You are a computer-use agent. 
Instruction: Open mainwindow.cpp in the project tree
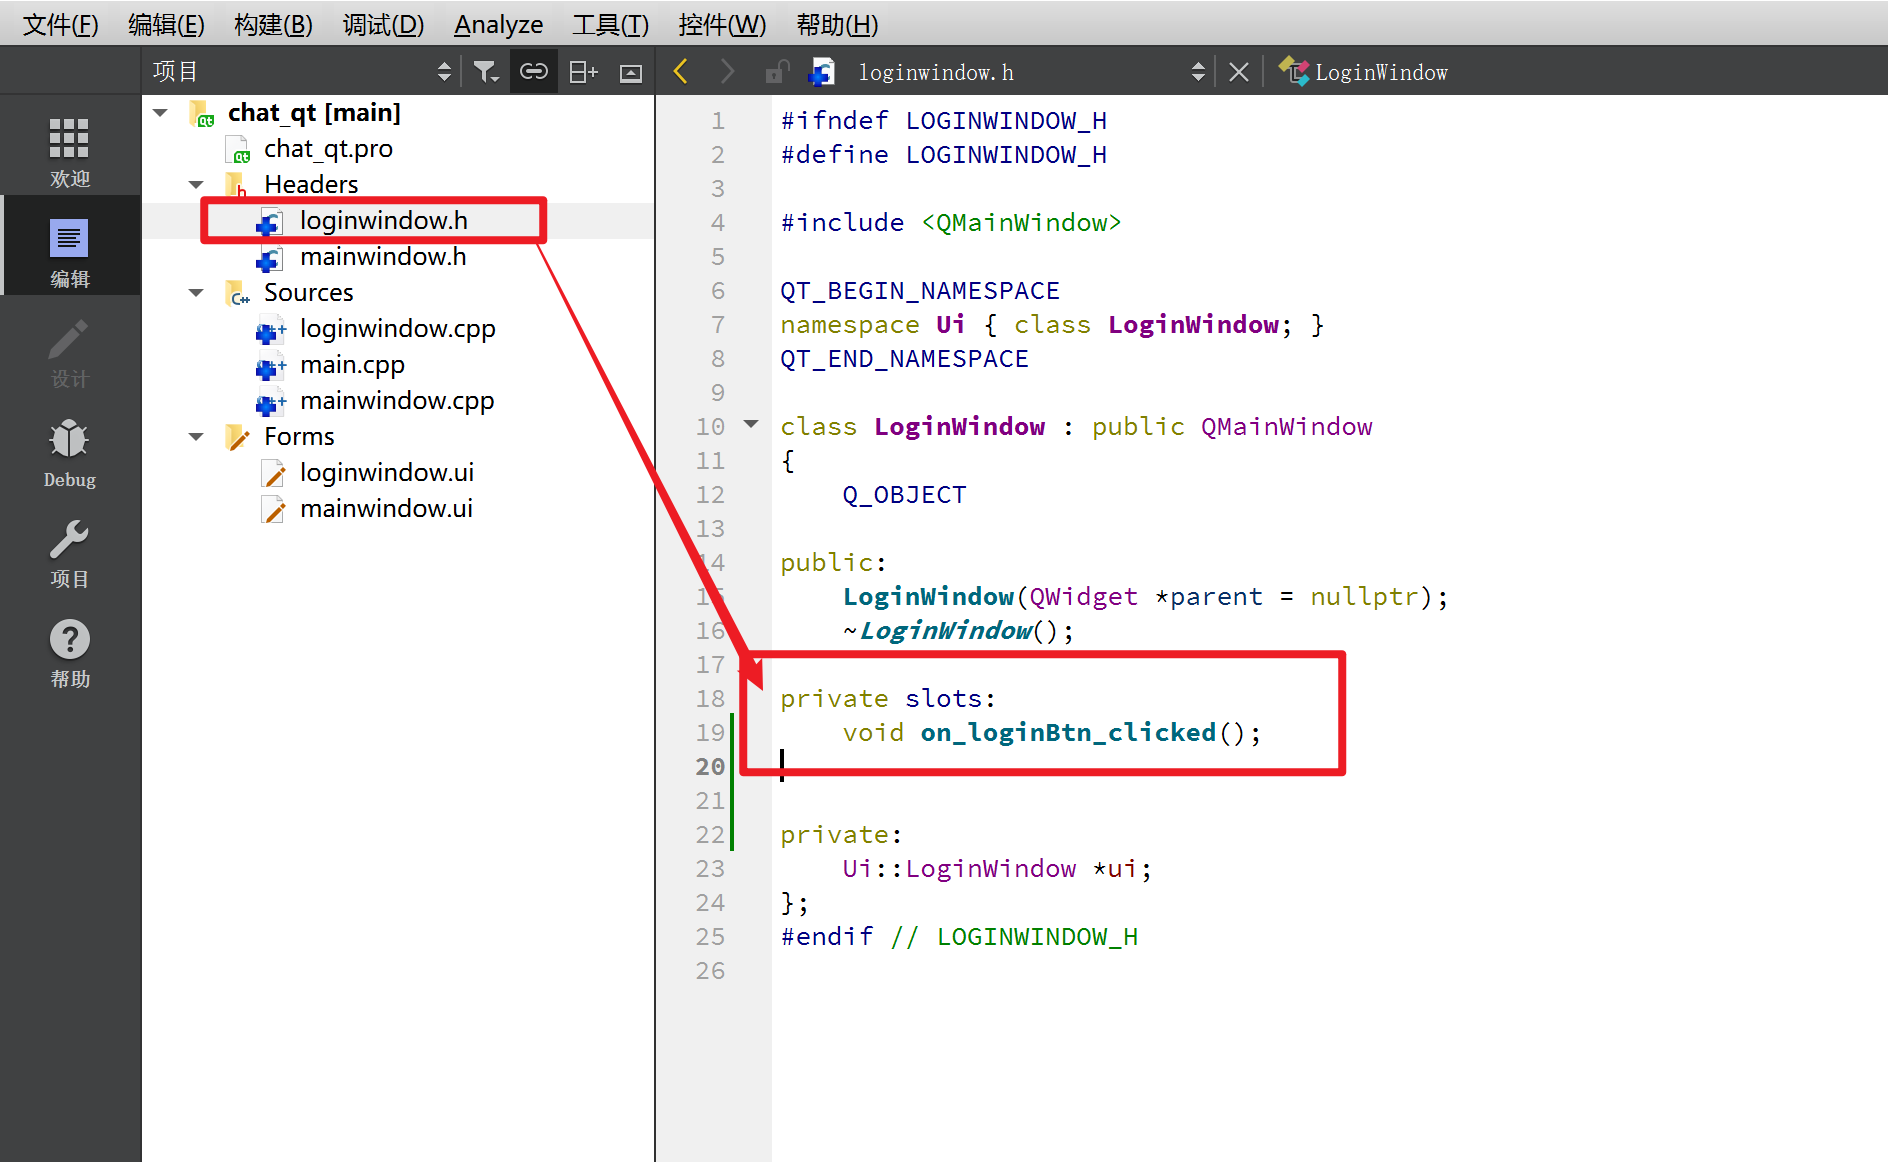pos(396,401)
